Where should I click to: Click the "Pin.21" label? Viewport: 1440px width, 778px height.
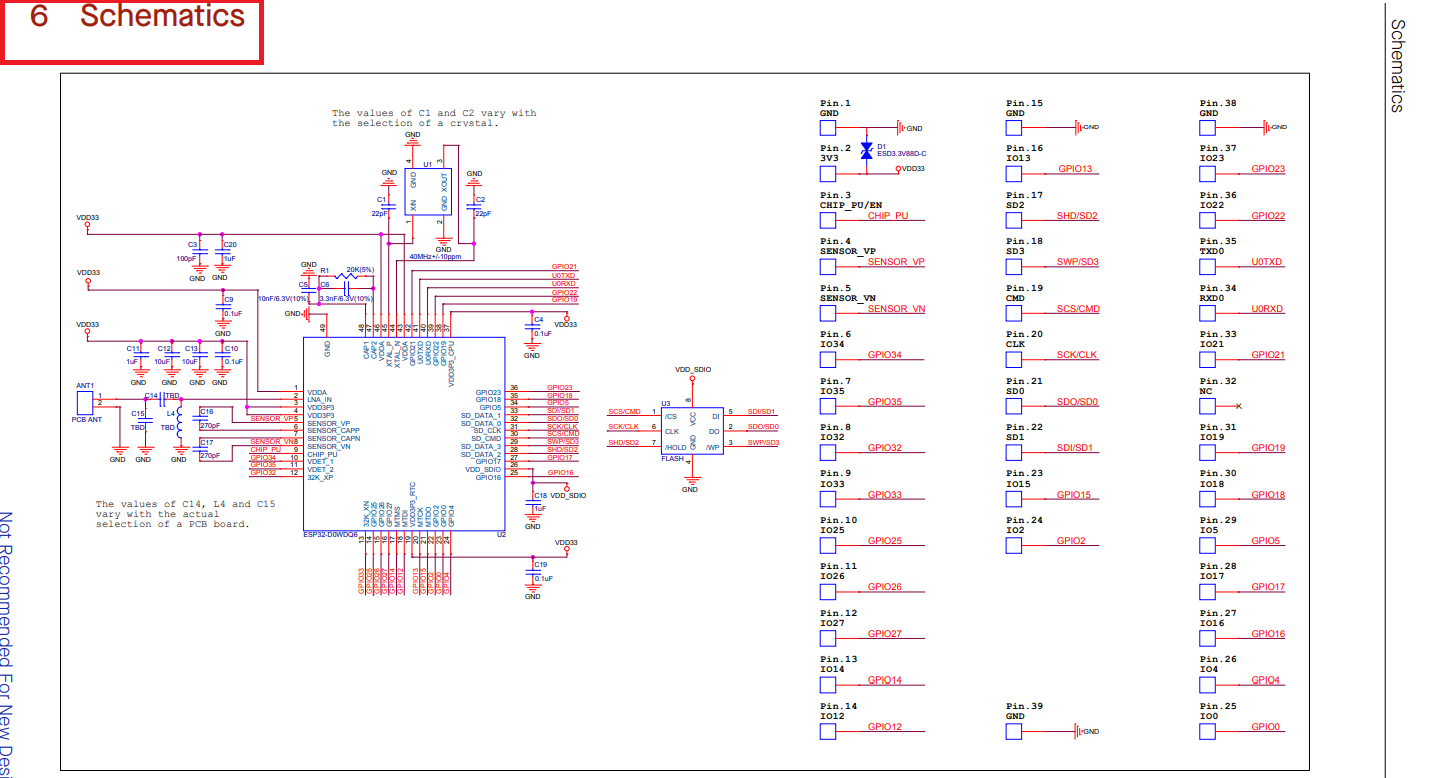(1024, 381)
